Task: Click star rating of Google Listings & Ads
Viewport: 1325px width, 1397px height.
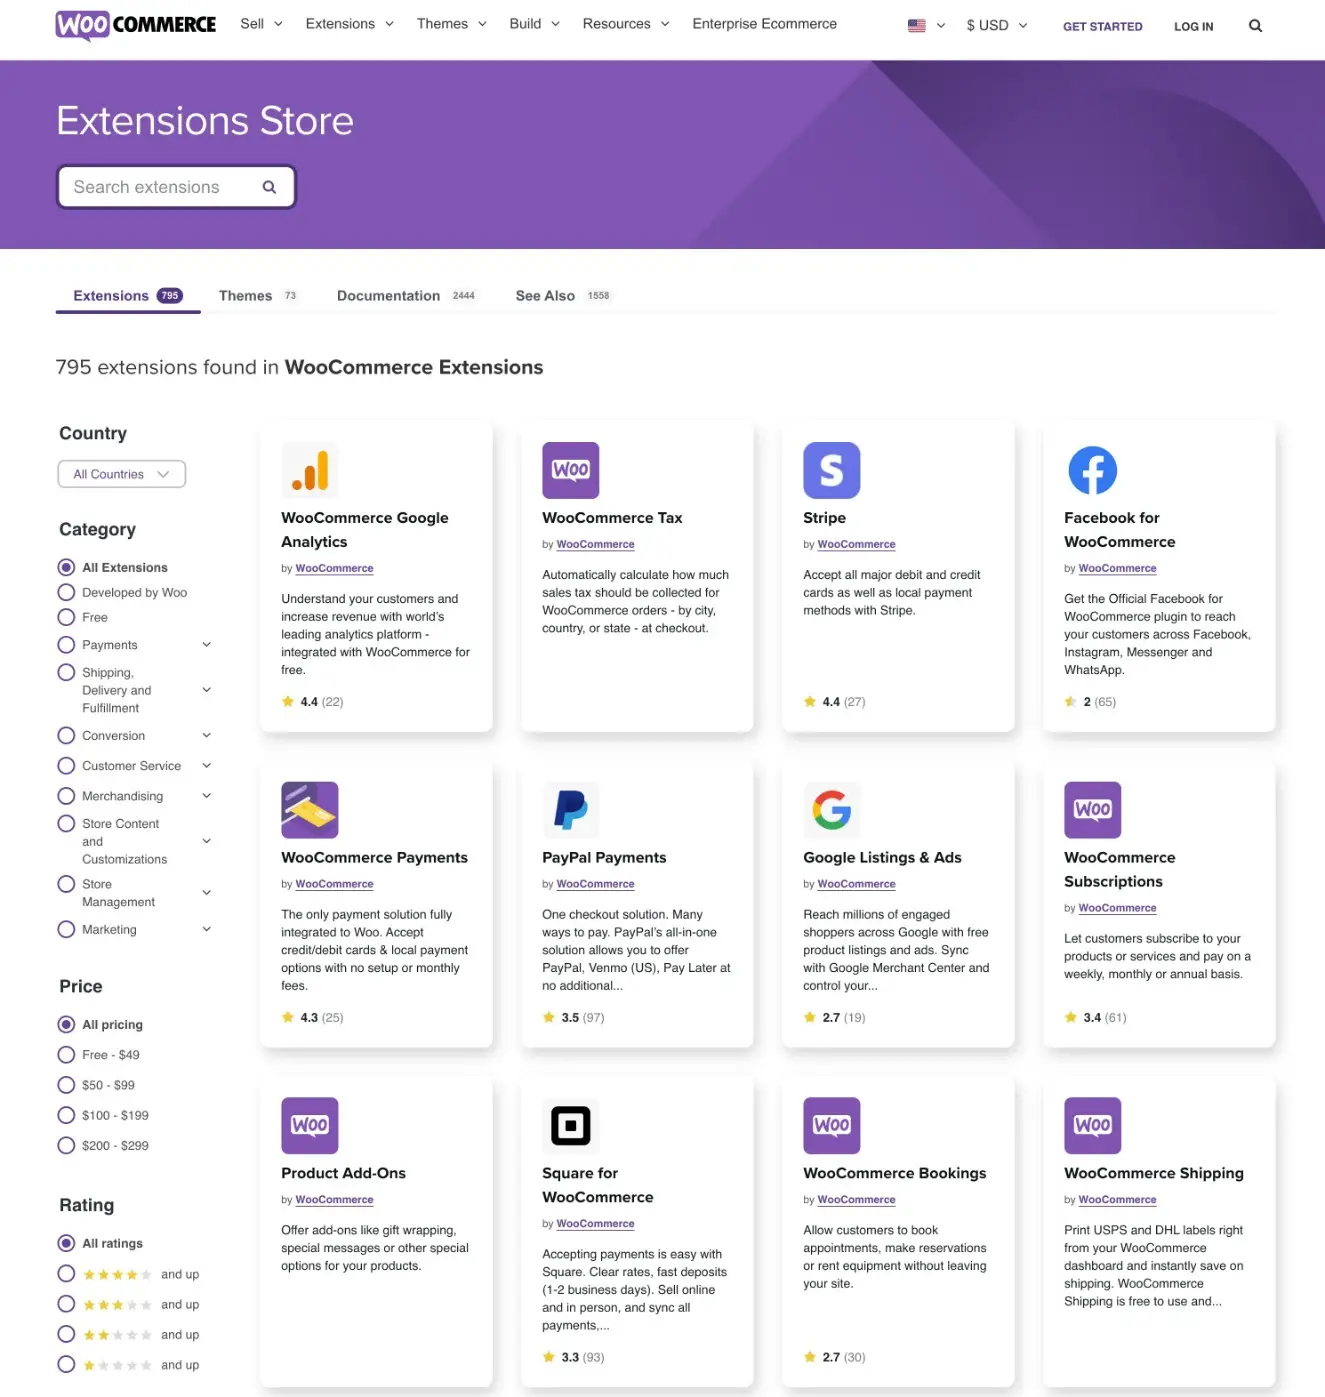Action: 834,1018
